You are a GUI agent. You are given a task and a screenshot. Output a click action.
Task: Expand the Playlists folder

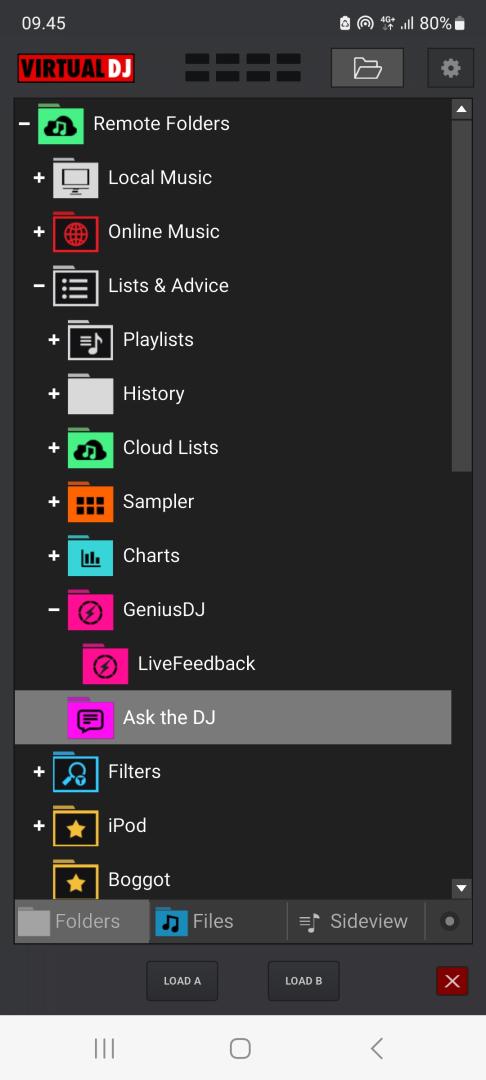click(x=54, y=340)
